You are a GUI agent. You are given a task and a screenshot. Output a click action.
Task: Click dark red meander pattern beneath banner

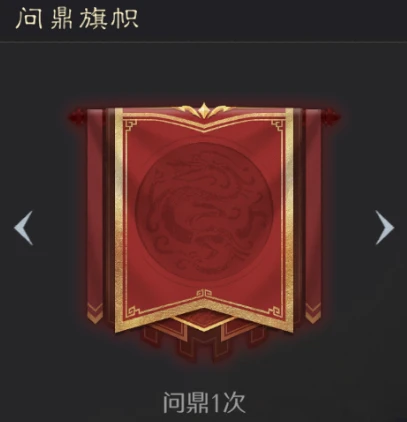[x=204, y=343]
